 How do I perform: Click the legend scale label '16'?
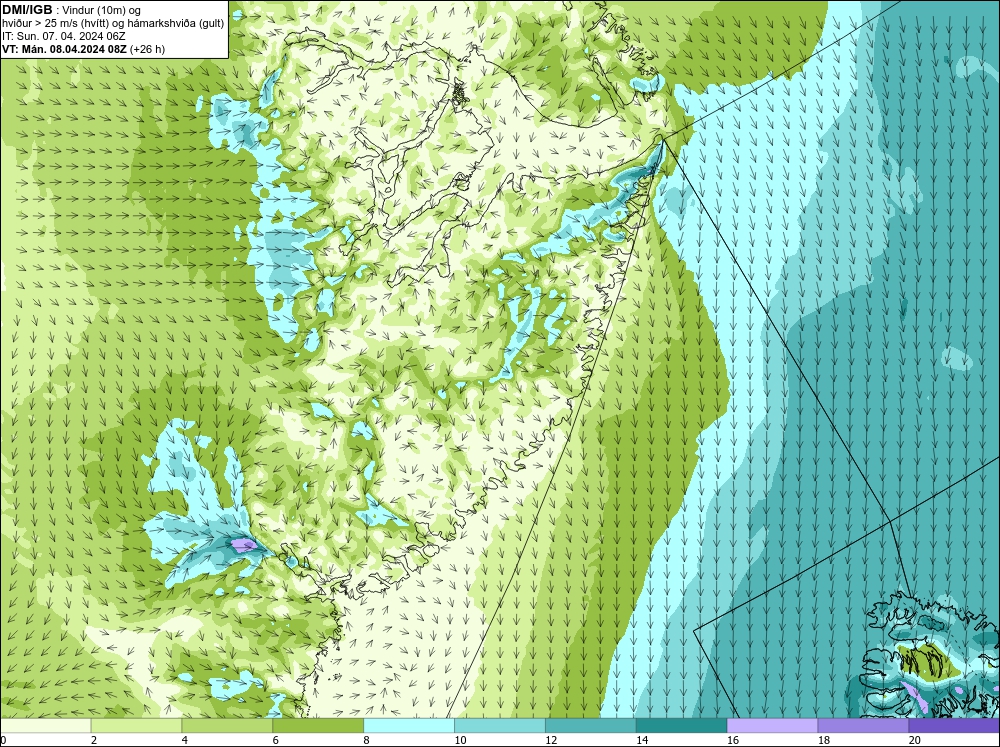[x=733, y=740]
